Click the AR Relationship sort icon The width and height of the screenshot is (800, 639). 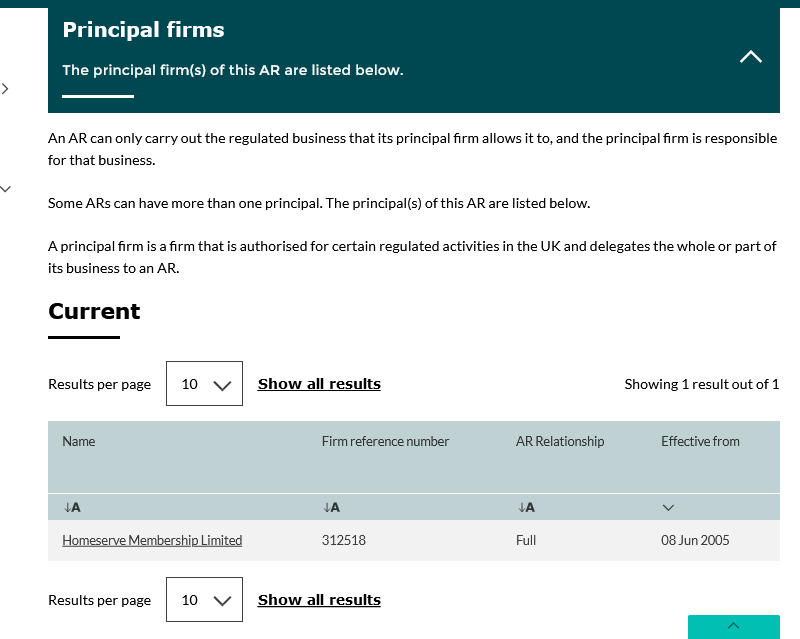tap(526, 507)
